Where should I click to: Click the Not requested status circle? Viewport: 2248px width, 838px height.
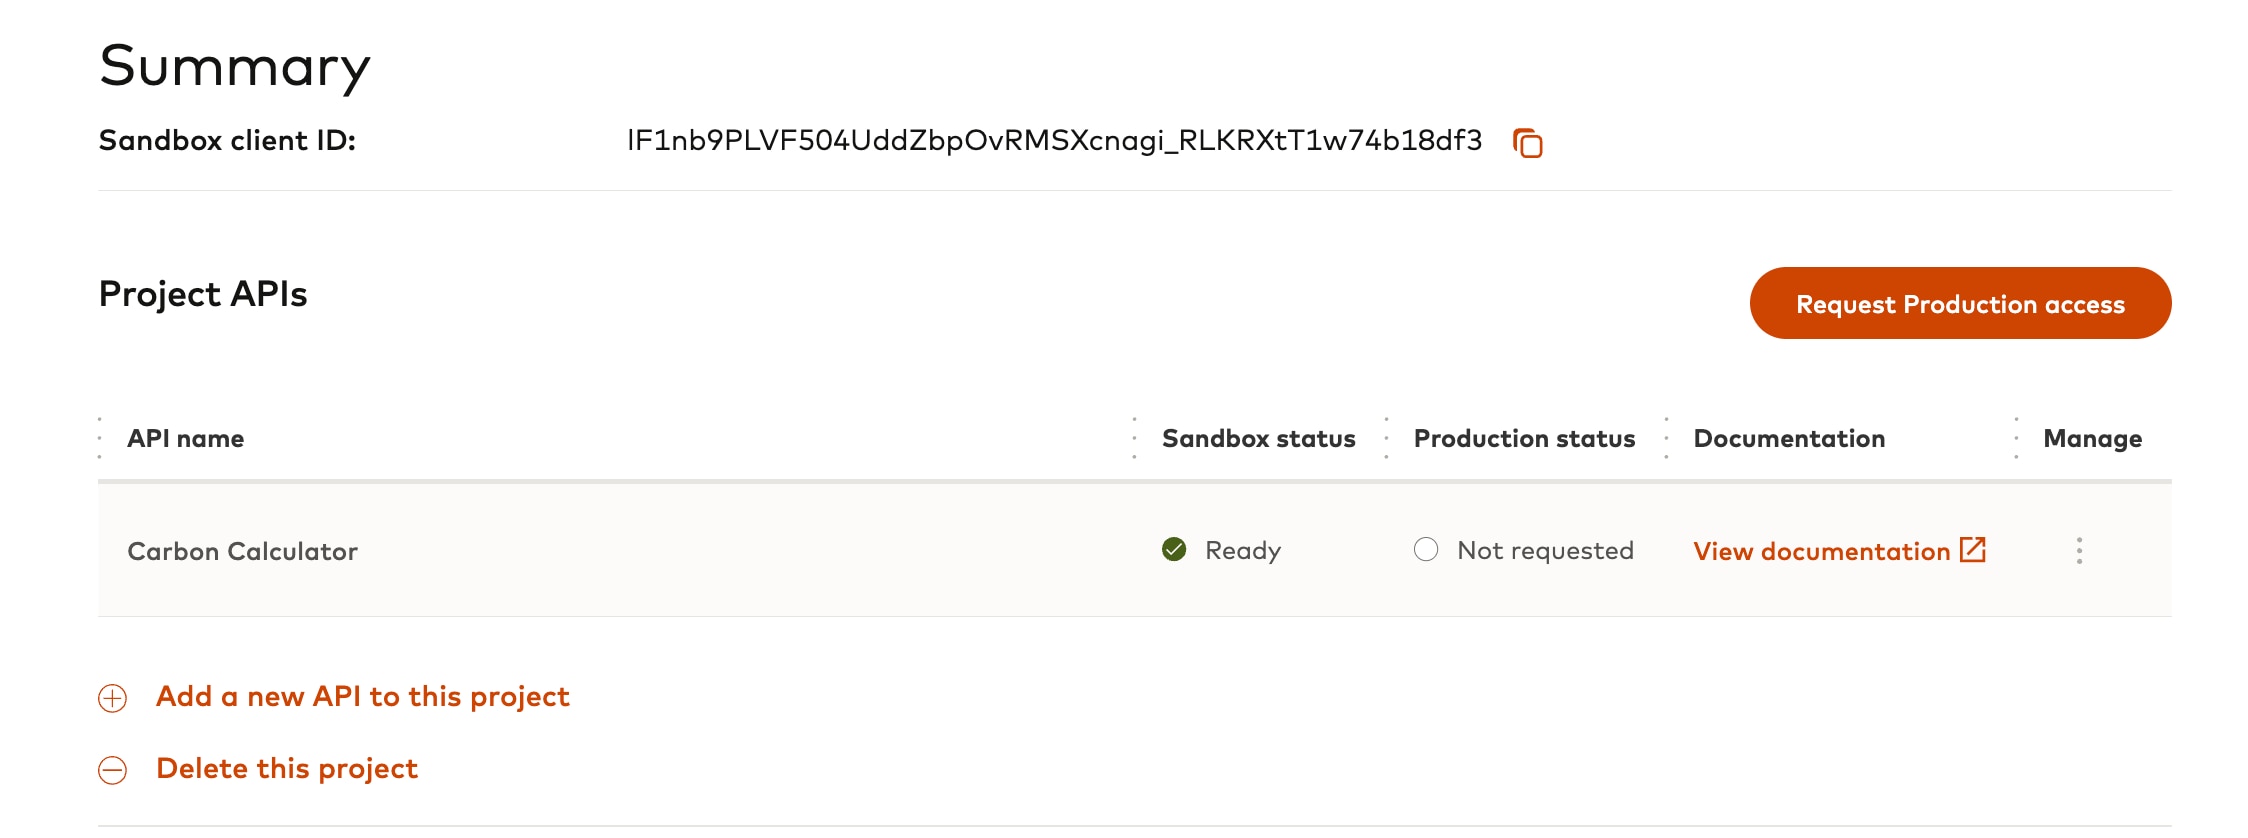(x=1426, y=550)
